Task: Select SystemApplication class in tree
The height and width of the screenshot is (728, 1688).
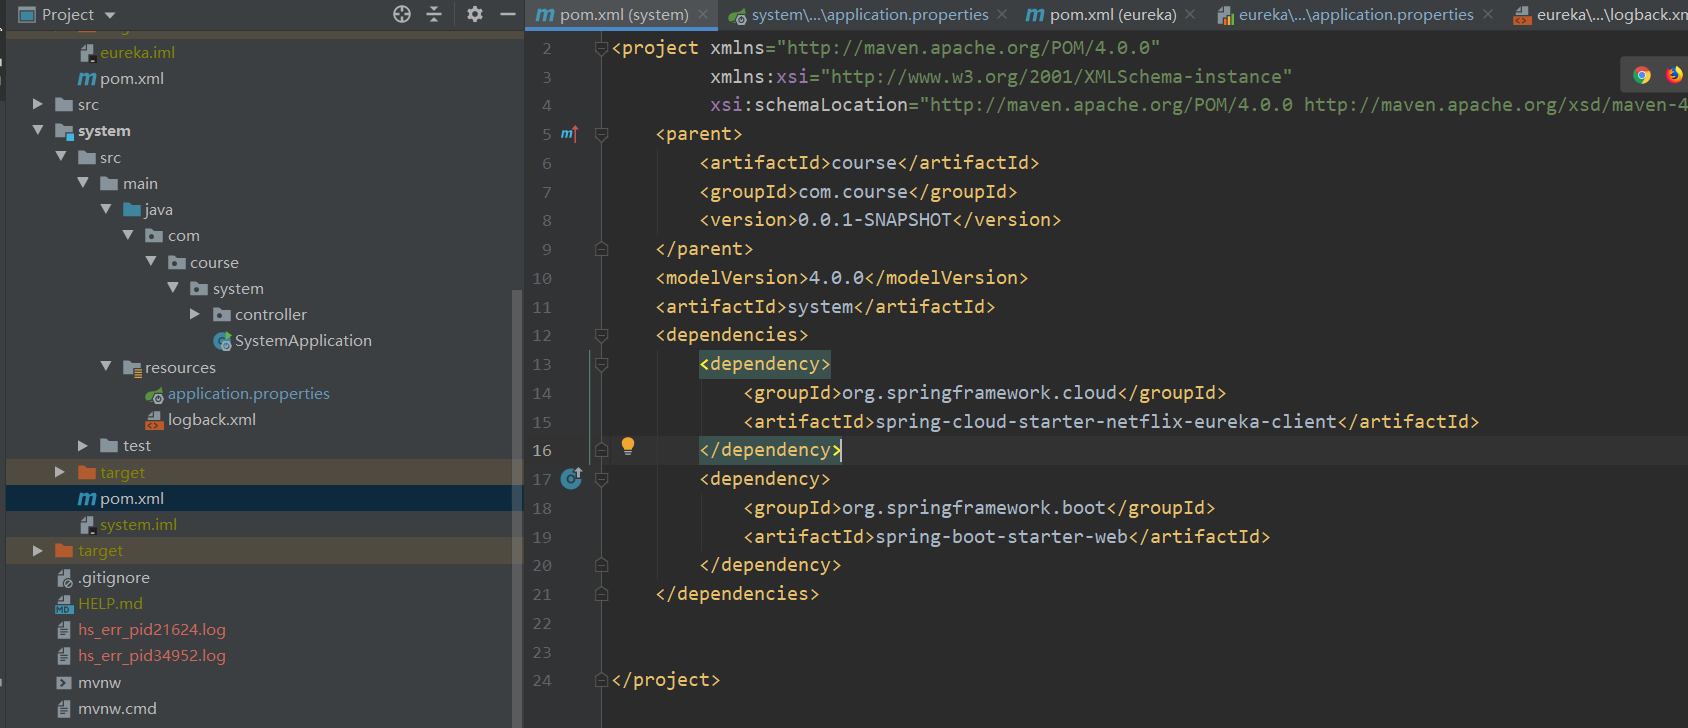Action: point(303,341)
